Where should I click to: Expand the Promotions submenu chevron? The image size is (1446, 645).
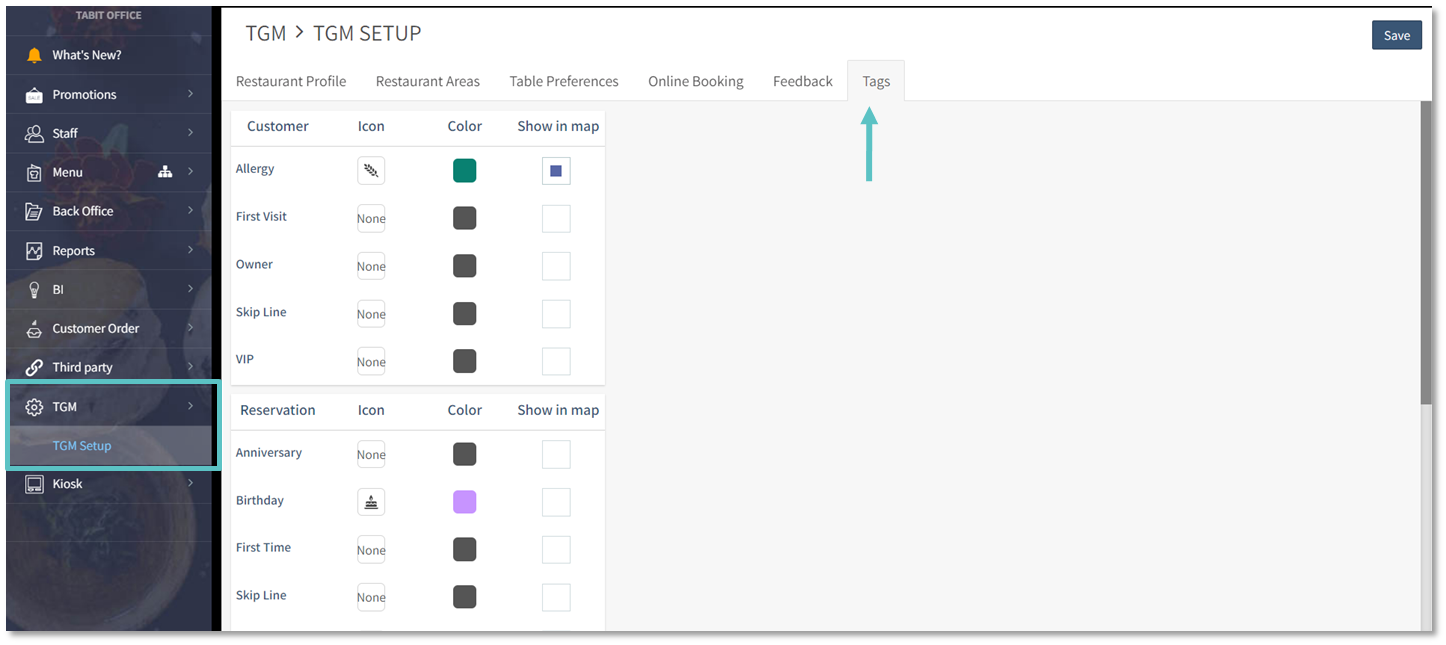pos(190,94)
